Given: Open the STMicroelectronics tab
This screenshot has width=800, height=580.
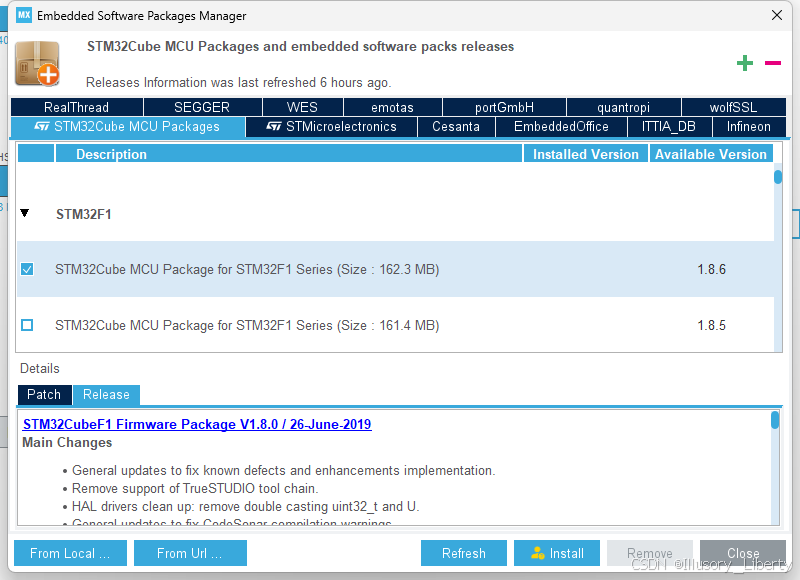Looking at the screenshot, I should pyautogui.click(x=332, y=127).
